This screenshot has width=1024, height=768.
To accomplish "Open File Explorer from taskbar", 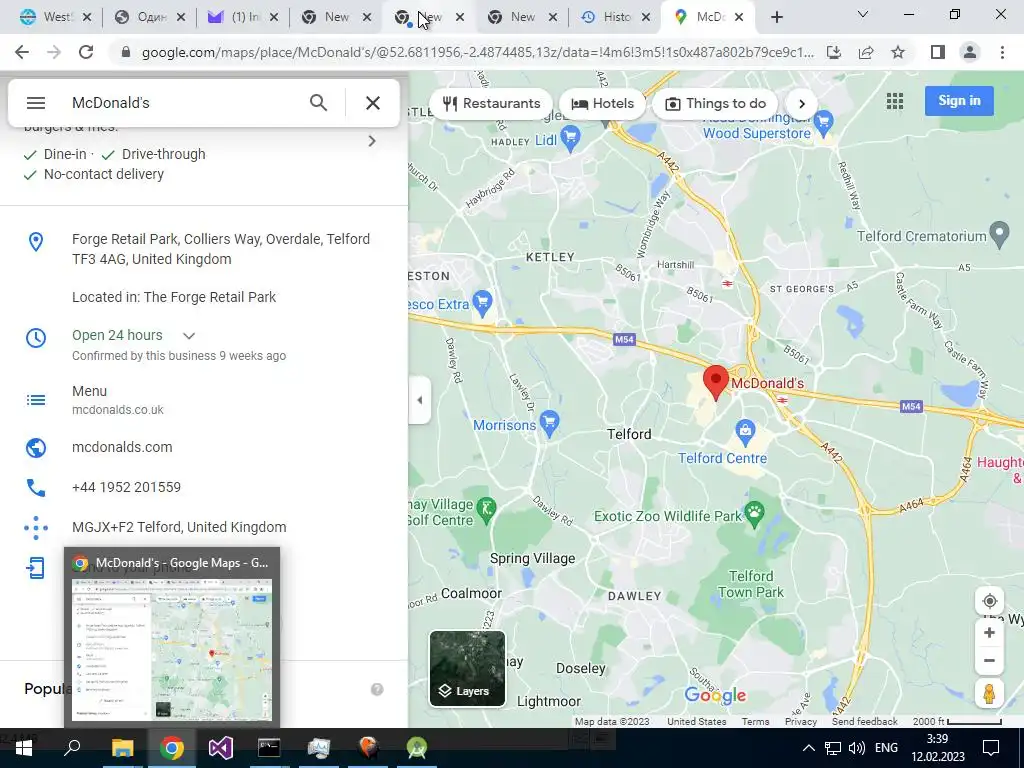I will [x=122, y=748].
